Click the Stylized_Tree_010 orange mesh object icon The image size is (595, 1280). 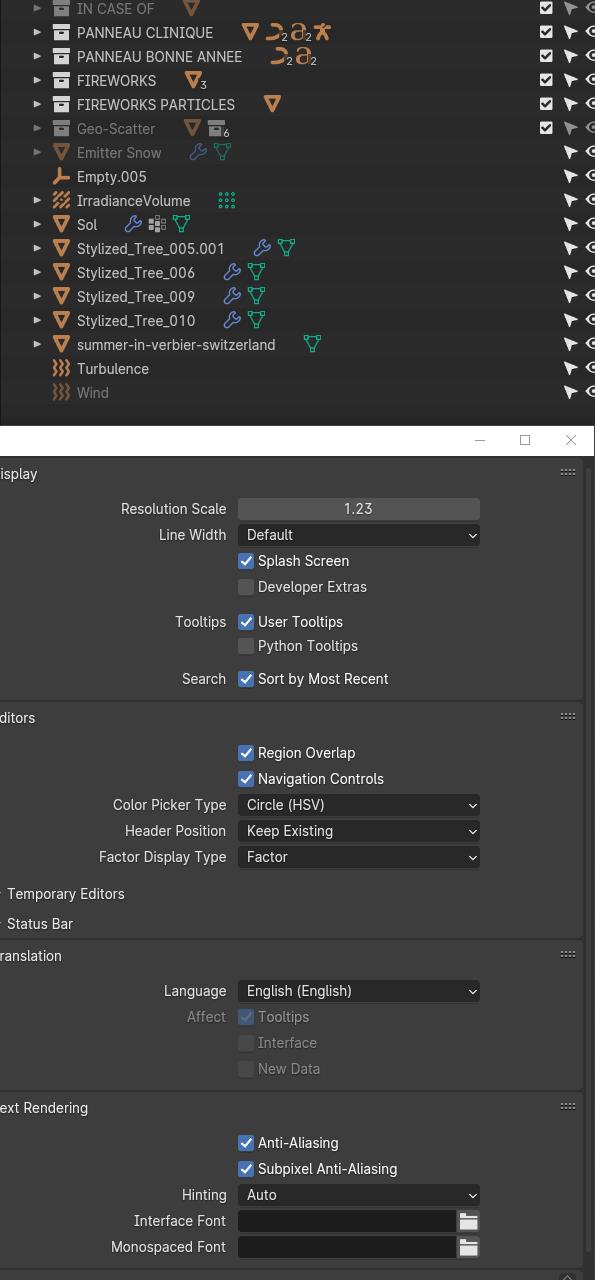(x=61, y=320)
